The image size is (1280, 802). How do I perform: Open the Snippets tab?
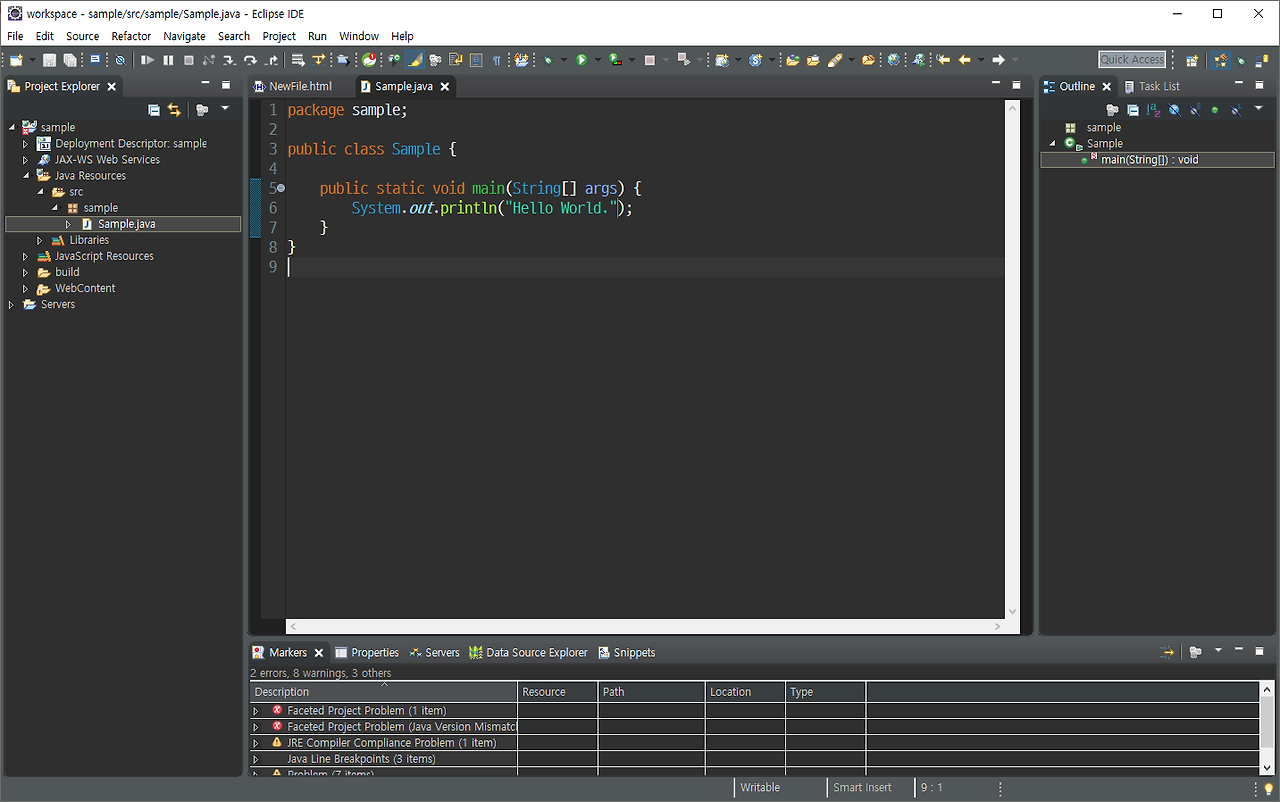point(627,652)
